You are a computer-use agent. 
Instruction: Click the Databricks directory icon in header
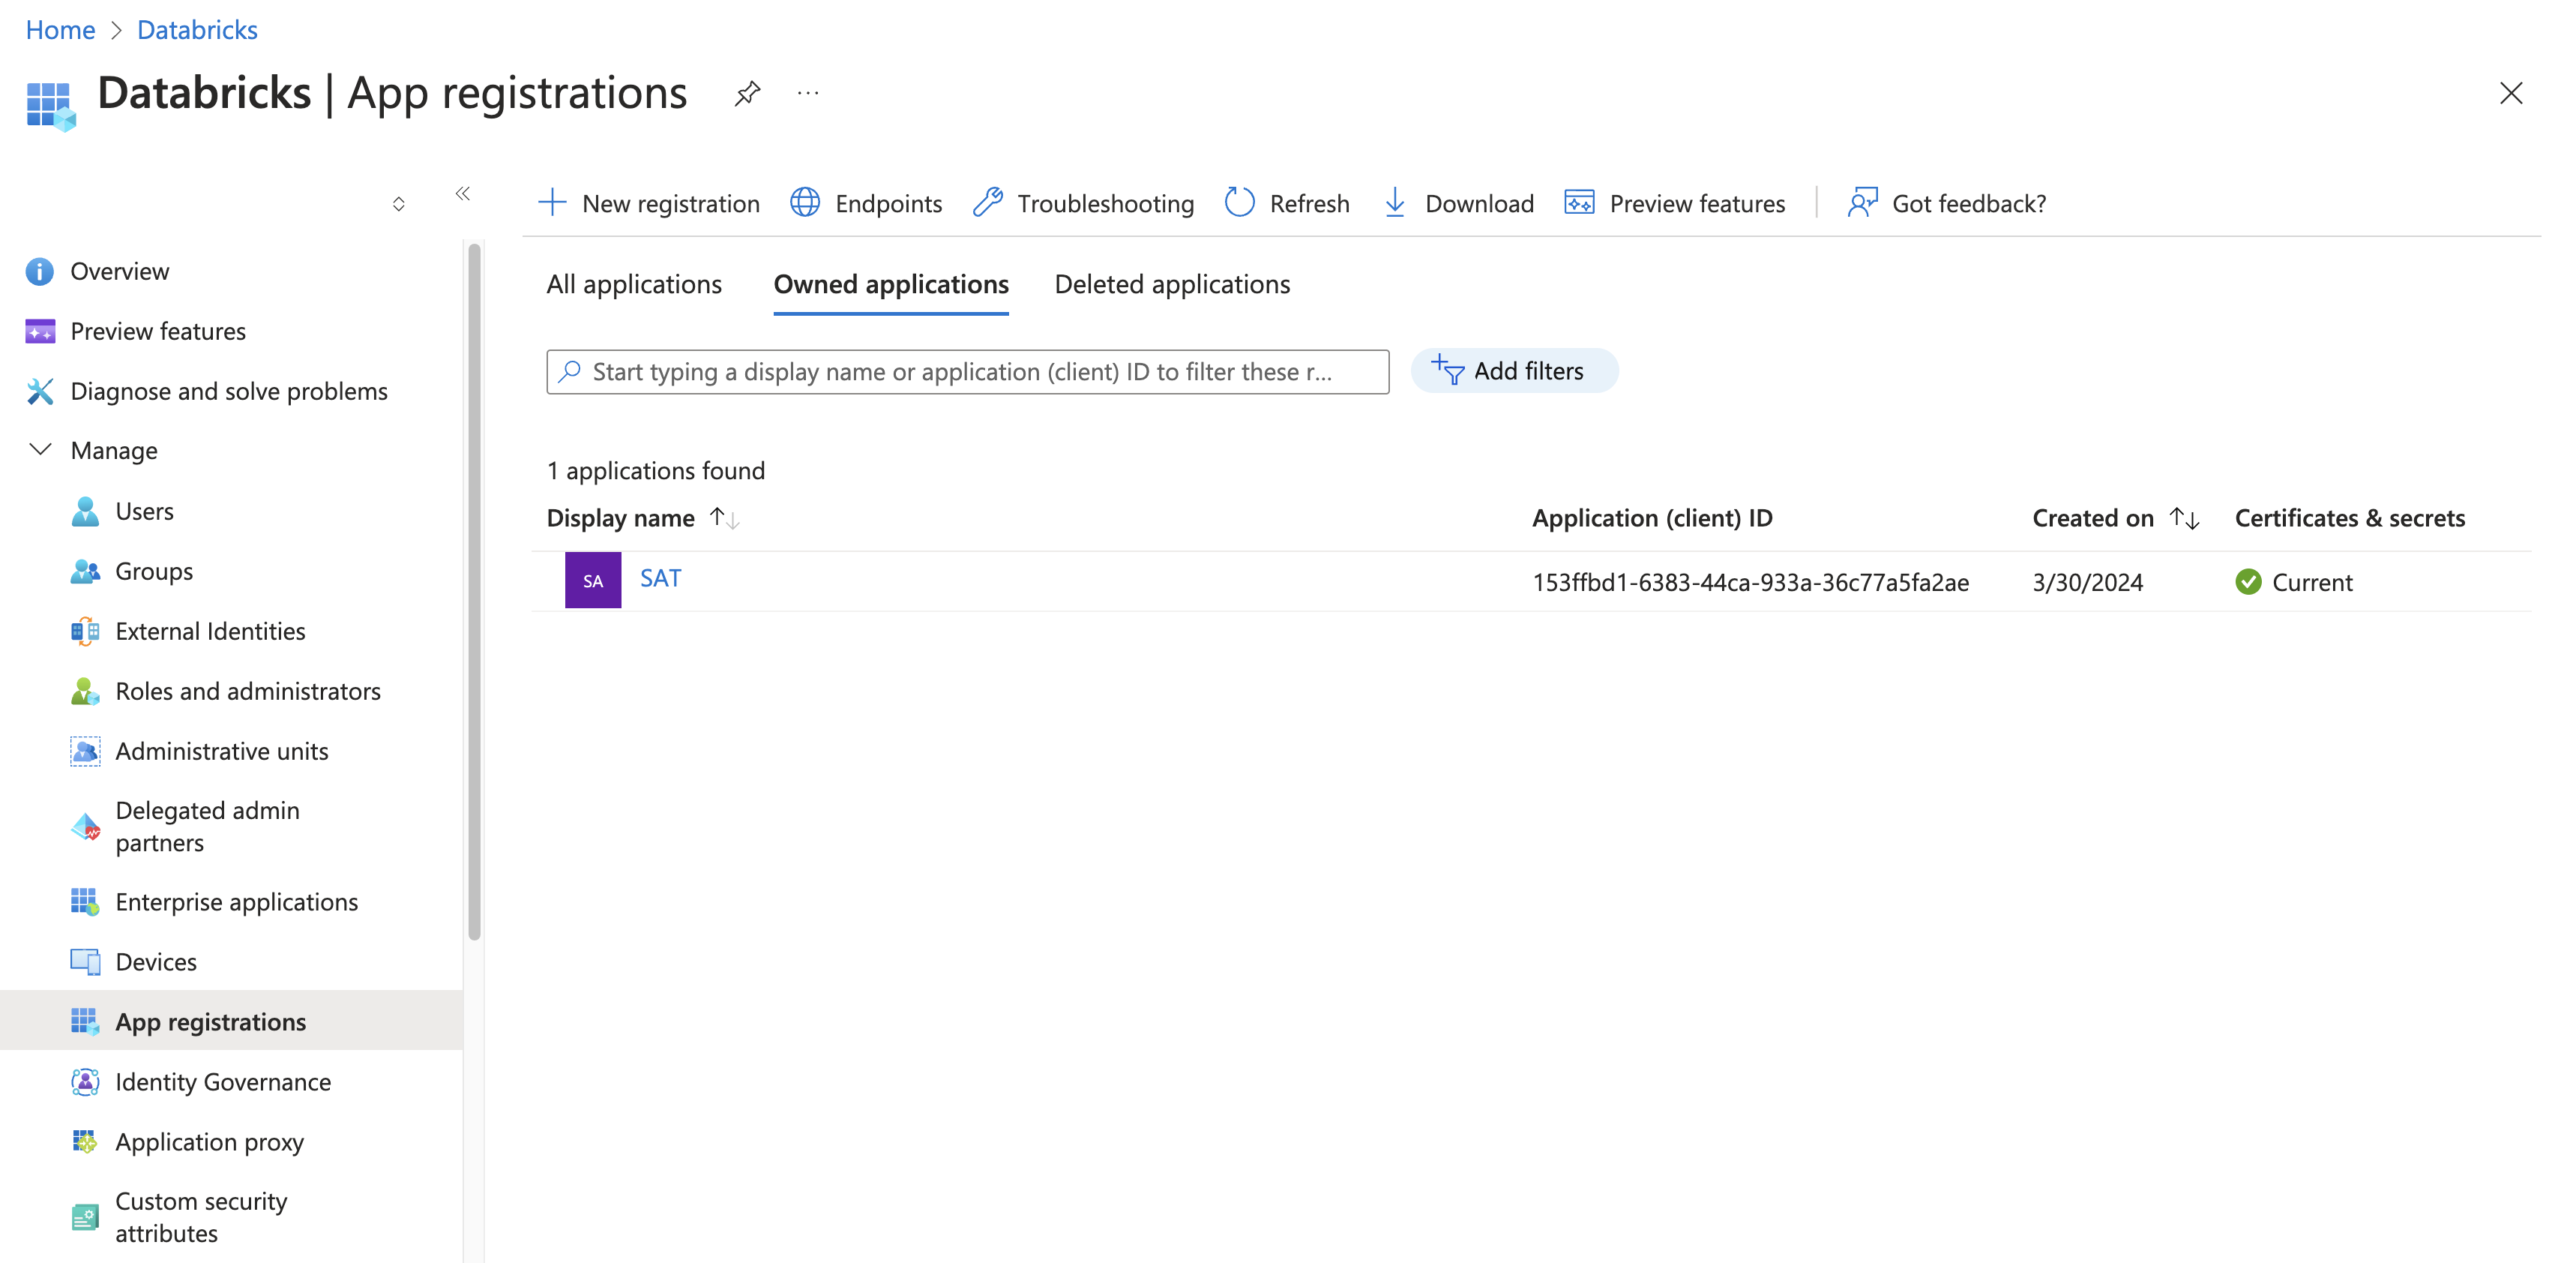pyautogui.click(x=51, y=106)
